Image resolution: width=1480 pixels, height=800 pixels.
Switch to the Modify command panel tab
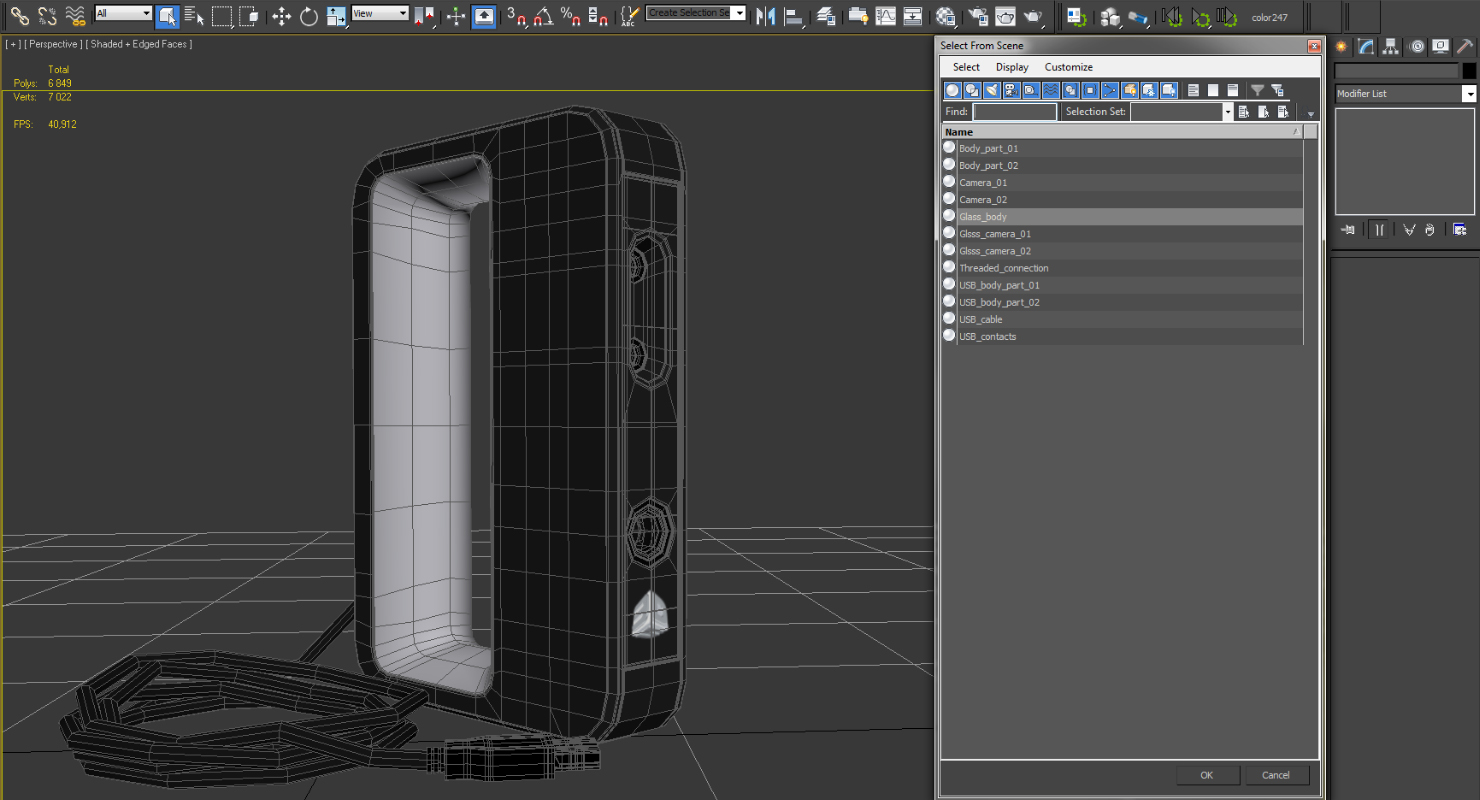(x=1366, y=46)
